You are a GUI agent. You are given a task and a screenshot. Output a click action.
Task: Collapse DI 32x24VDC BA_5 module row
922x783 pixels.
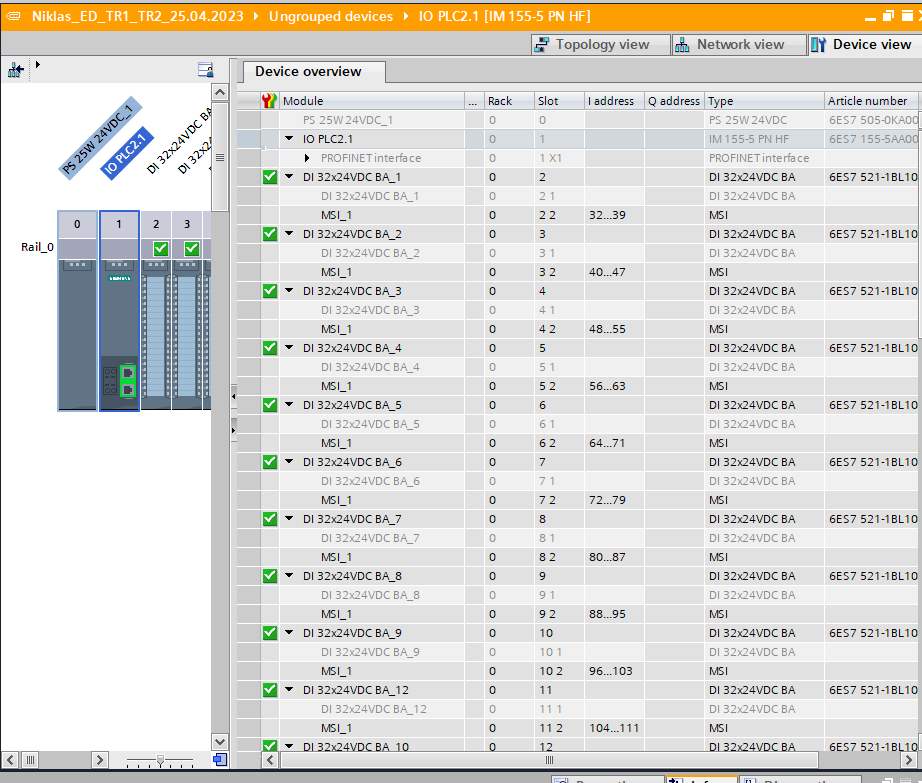(x=289, y=404)
